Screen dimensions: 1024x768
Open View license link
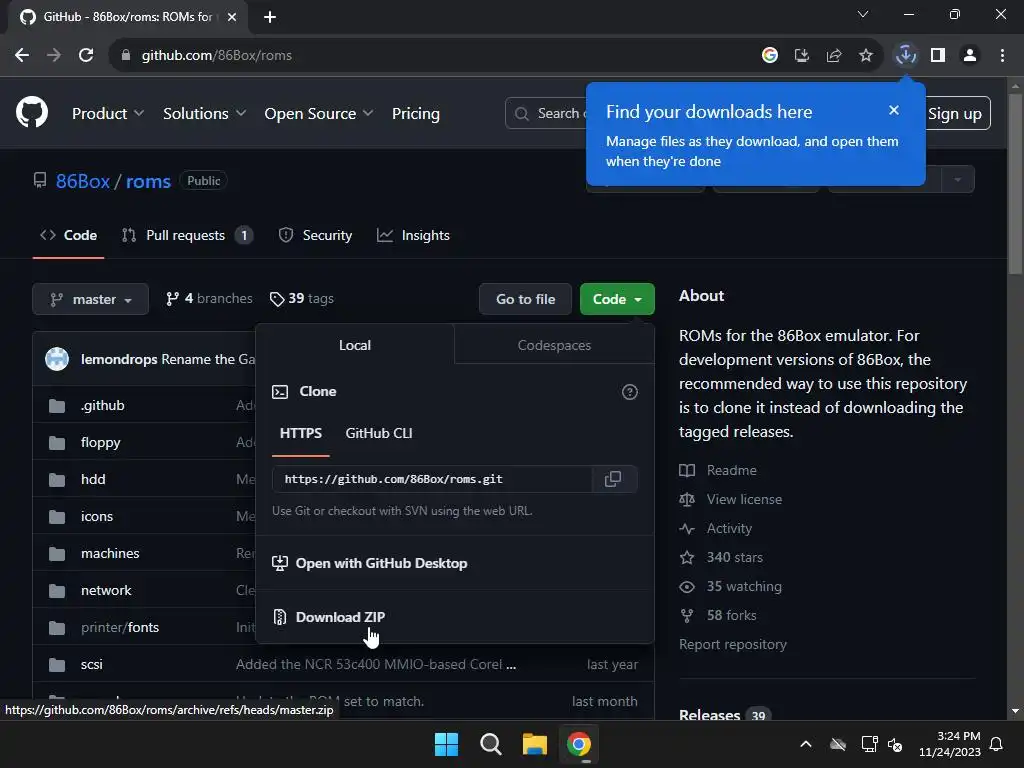pyautogui.click(x=730, y=499)
